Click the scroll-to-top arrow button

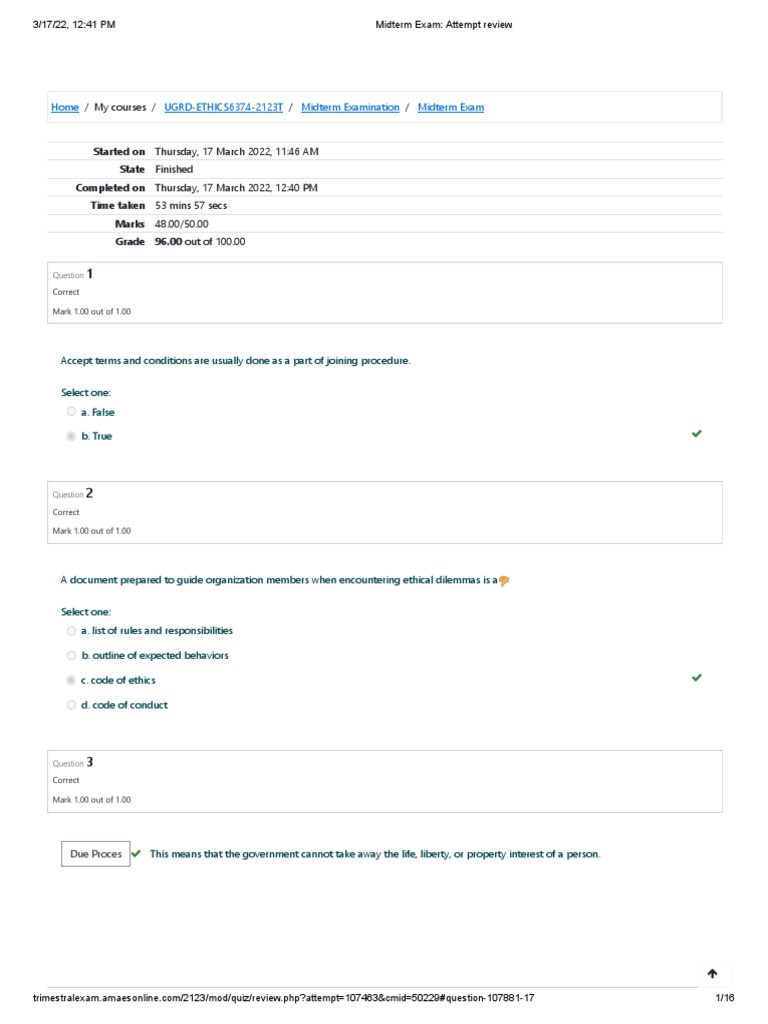pyautogui.click(x=712, y=974)
